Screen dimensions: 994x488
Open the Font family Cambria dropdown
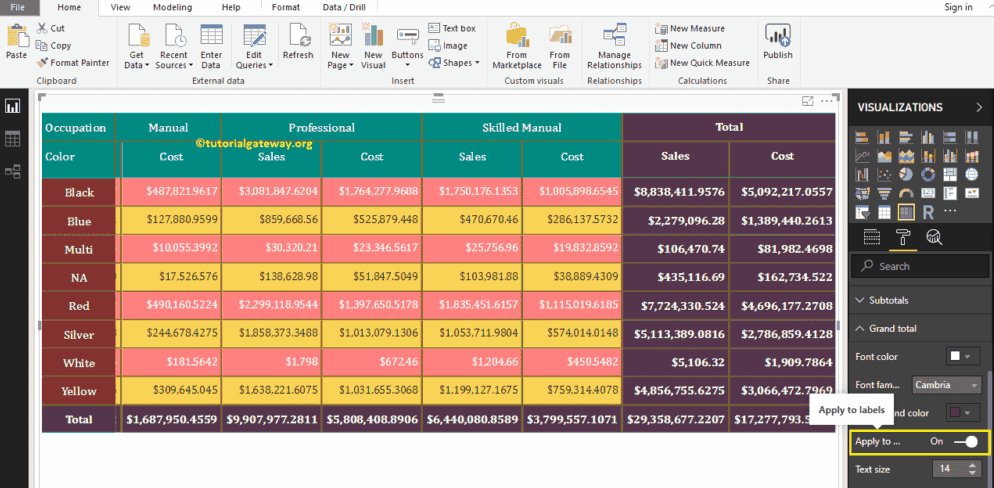(946, 385)
